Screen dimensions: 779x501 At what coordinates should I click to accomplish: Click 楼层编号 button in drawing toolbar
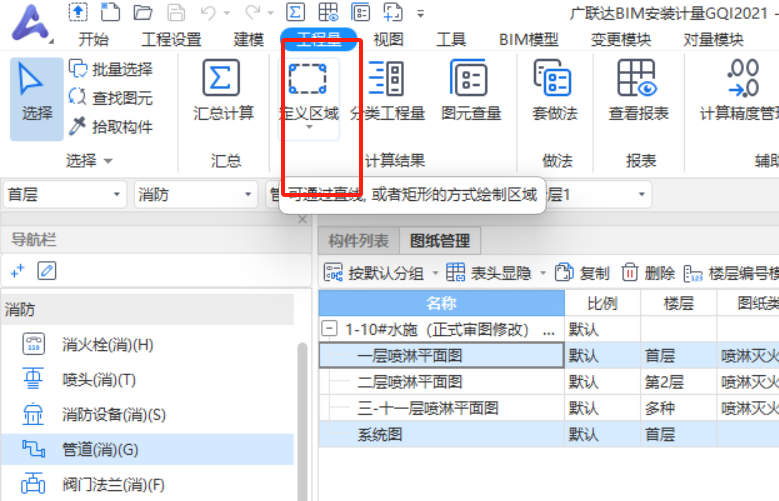[731, 273]
